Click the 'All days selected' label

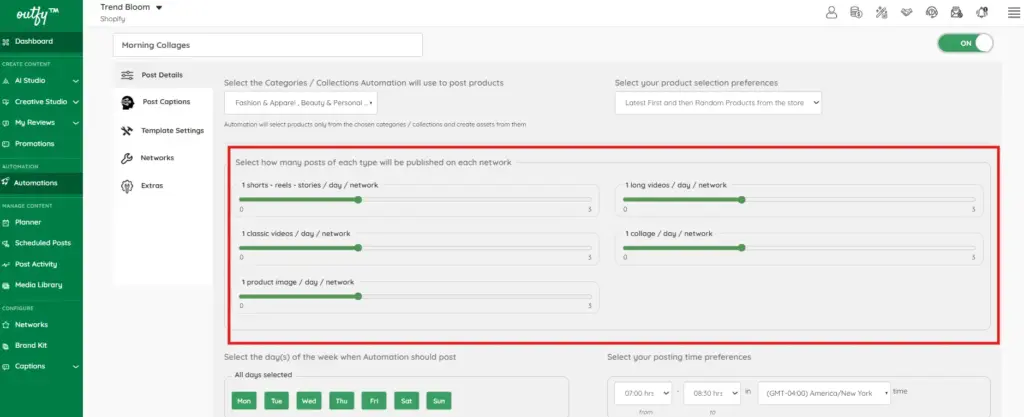263,375
